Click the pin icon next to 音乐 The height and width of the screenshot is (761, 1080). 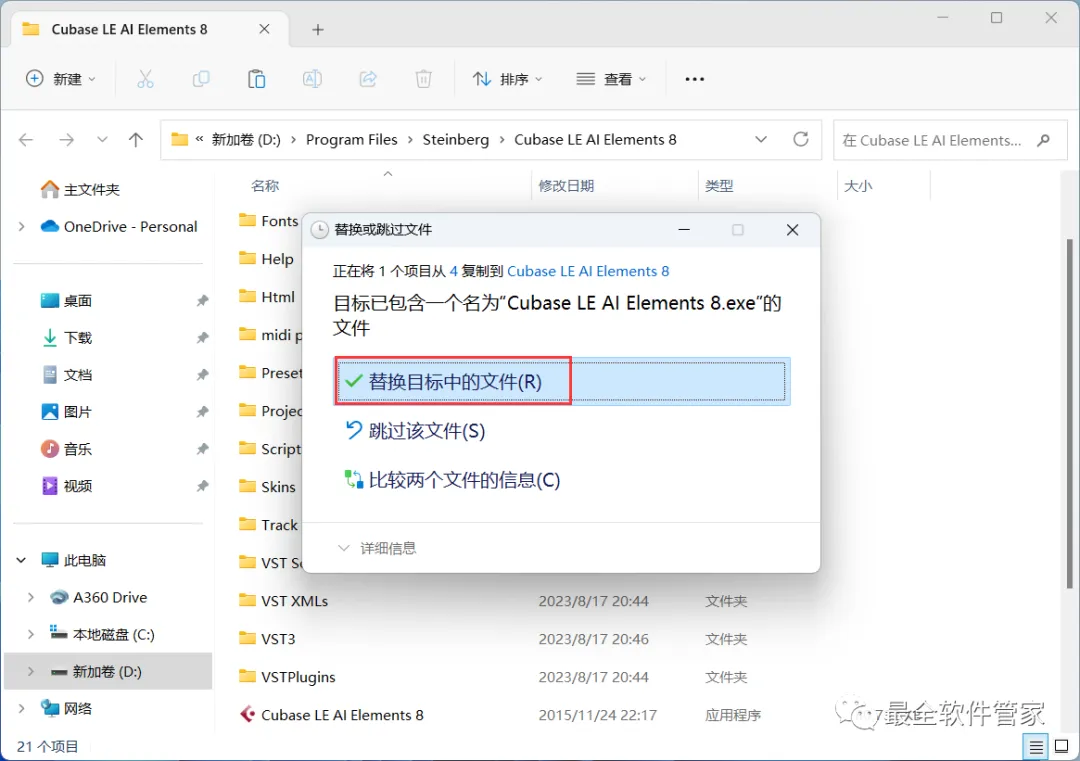tap(202, 450)
